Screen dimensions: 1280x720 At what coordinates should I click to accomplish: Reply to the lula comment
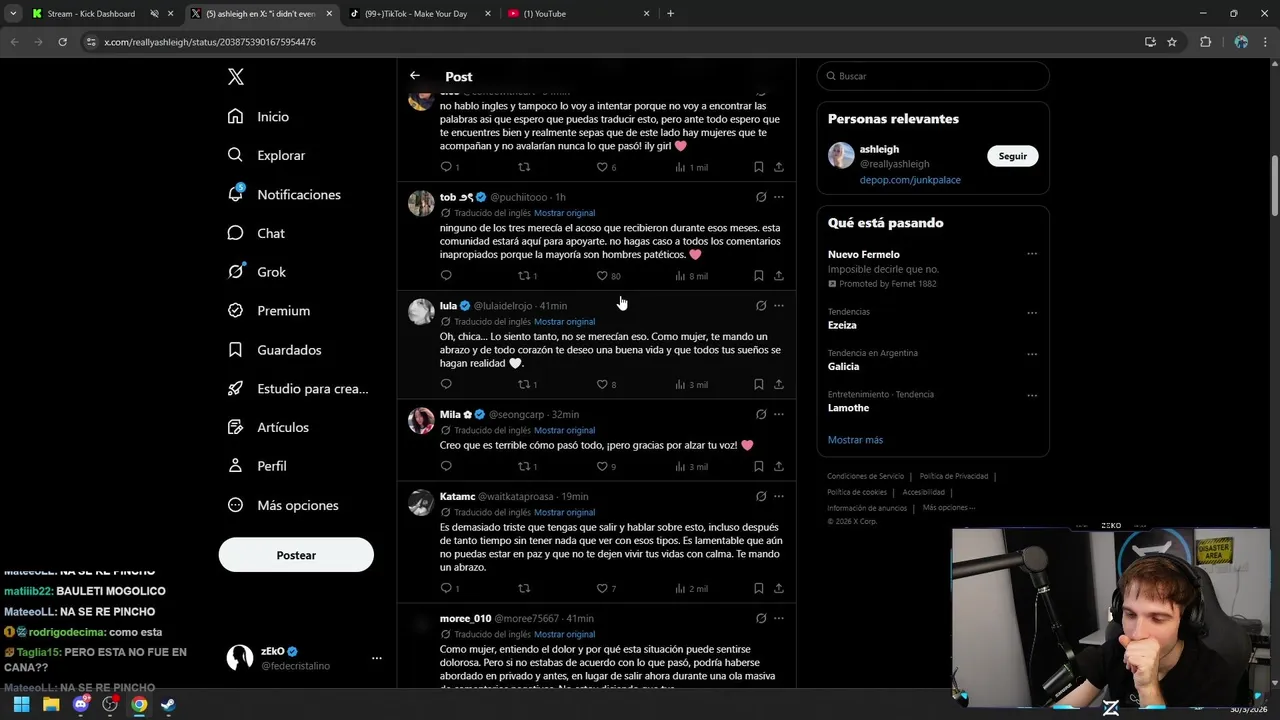point(446,384)
